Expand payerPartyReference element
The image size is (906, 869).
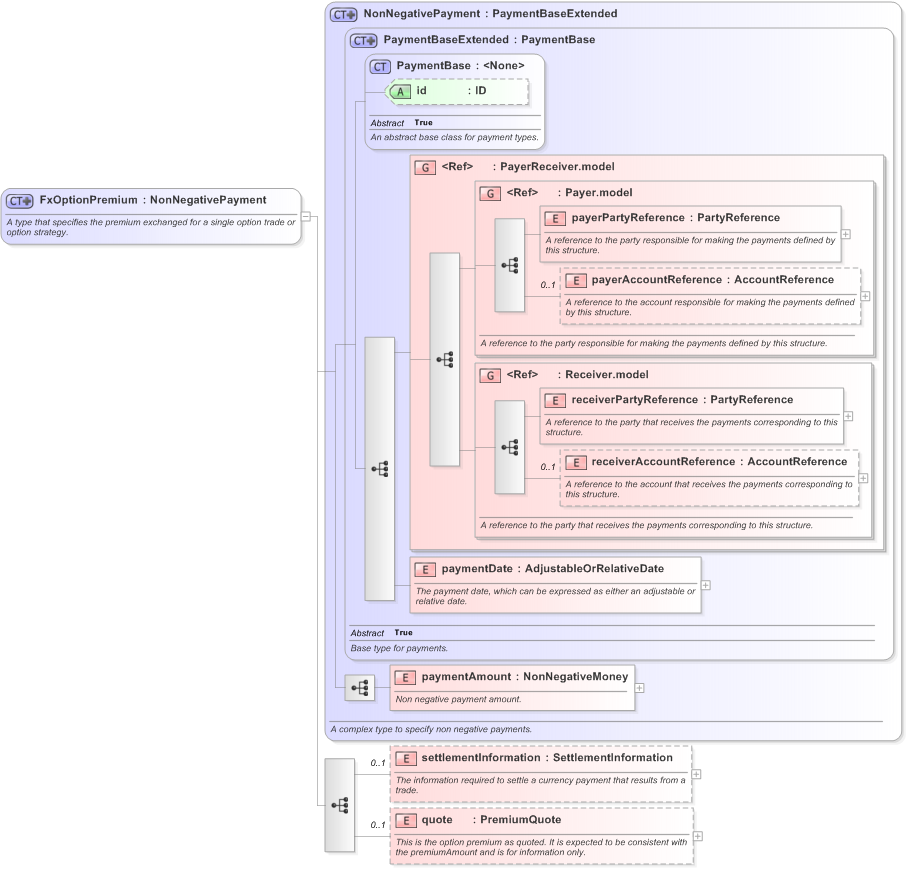(x=846, y=234)
